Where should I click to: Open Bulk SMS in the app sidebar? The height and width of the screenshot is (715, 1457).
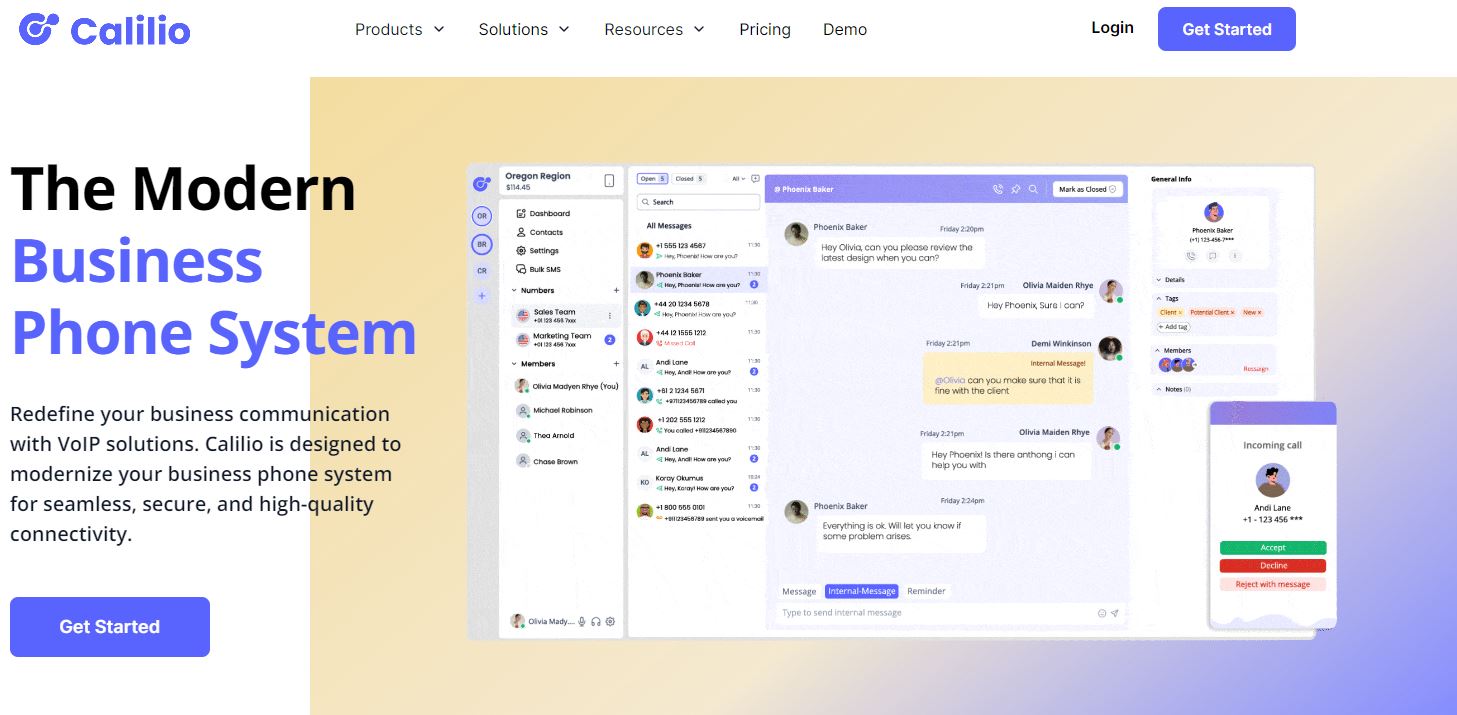click(x=538, y=270)
